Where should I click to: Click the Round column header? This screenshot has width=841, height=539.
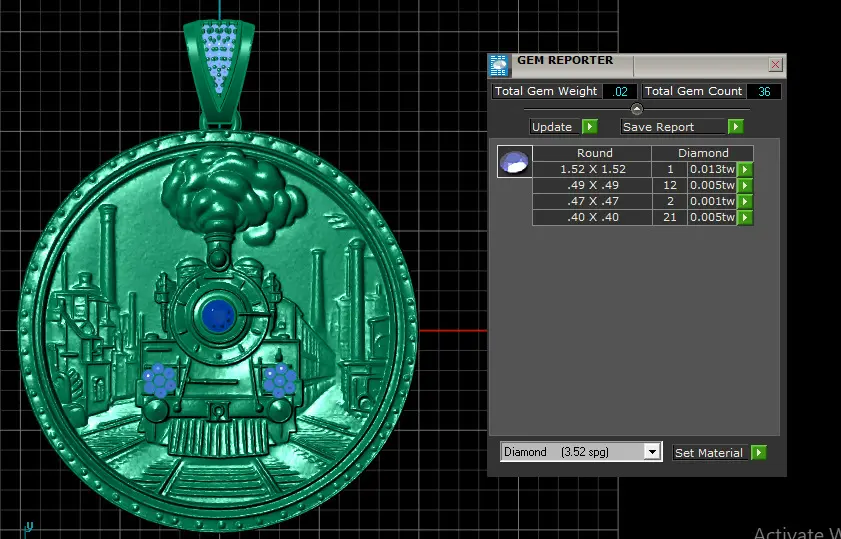[x=592, y=153]
